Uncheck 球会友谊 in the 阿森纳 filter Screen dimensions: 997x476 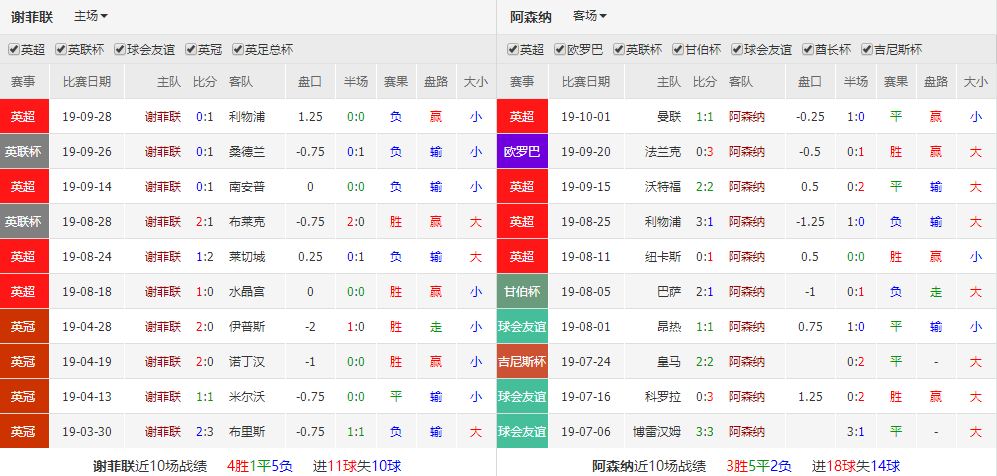click(737, 50)
